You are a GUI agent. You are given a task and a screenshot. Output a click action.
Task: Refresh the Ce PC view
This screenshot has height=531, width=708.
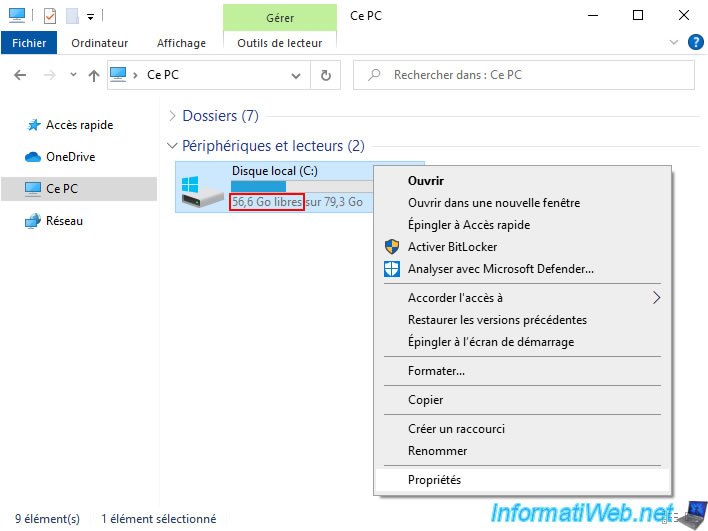pyautogui.click(x=326, y=75)
